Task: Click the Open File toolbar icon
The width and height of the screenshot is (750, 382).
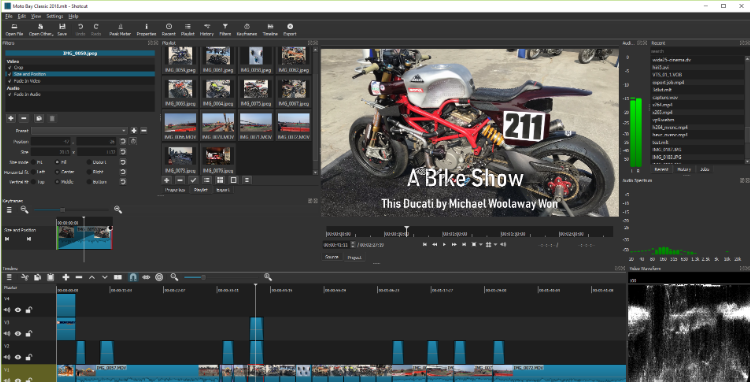Action: [x=14, y=30]
